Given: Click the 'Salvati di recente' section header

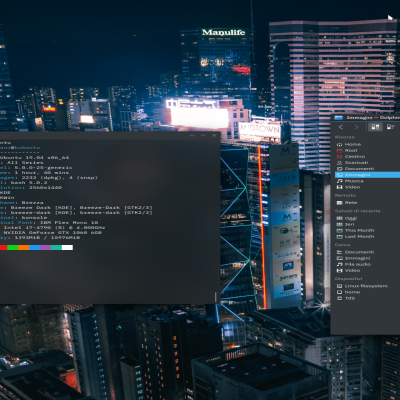Looking at the screenshot, I should pos(357,211).
